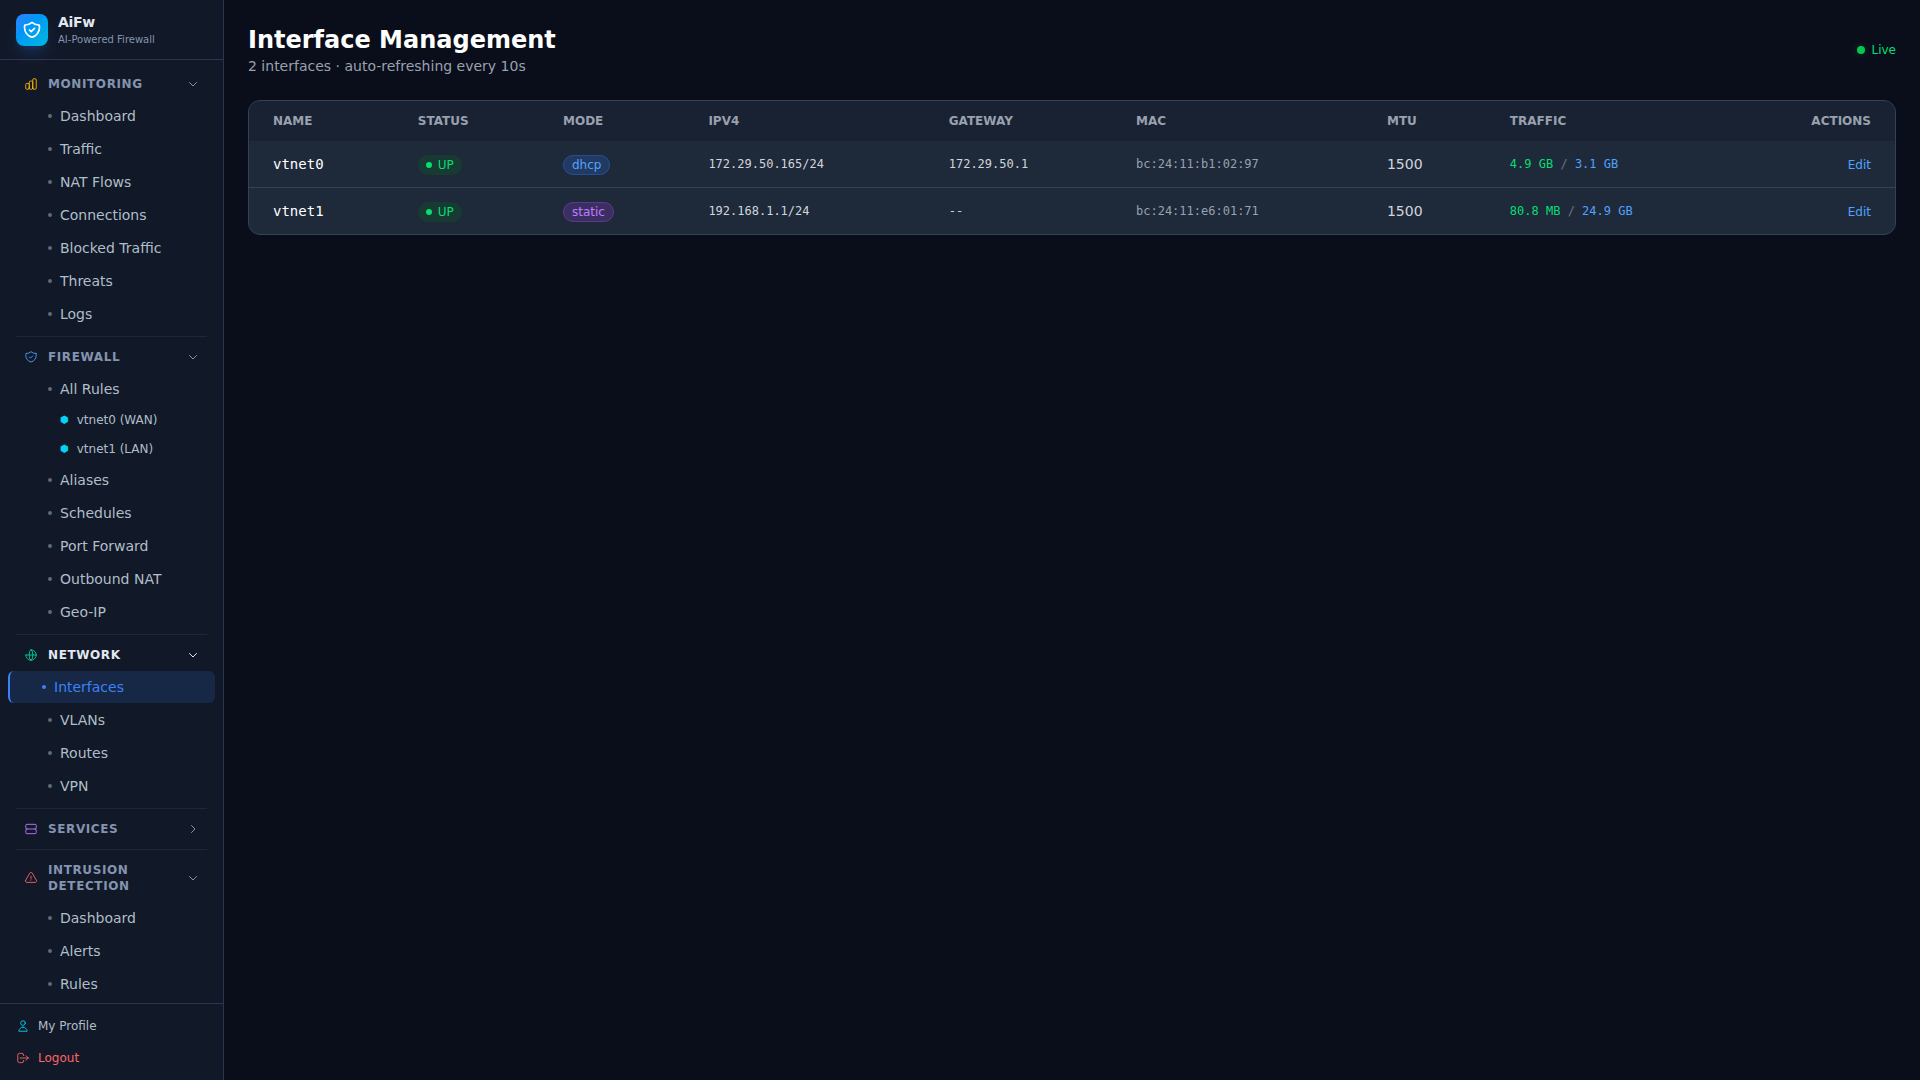Click the MTU column header
This screenshot has width=1920, height=1080.
coord(1402,121)
